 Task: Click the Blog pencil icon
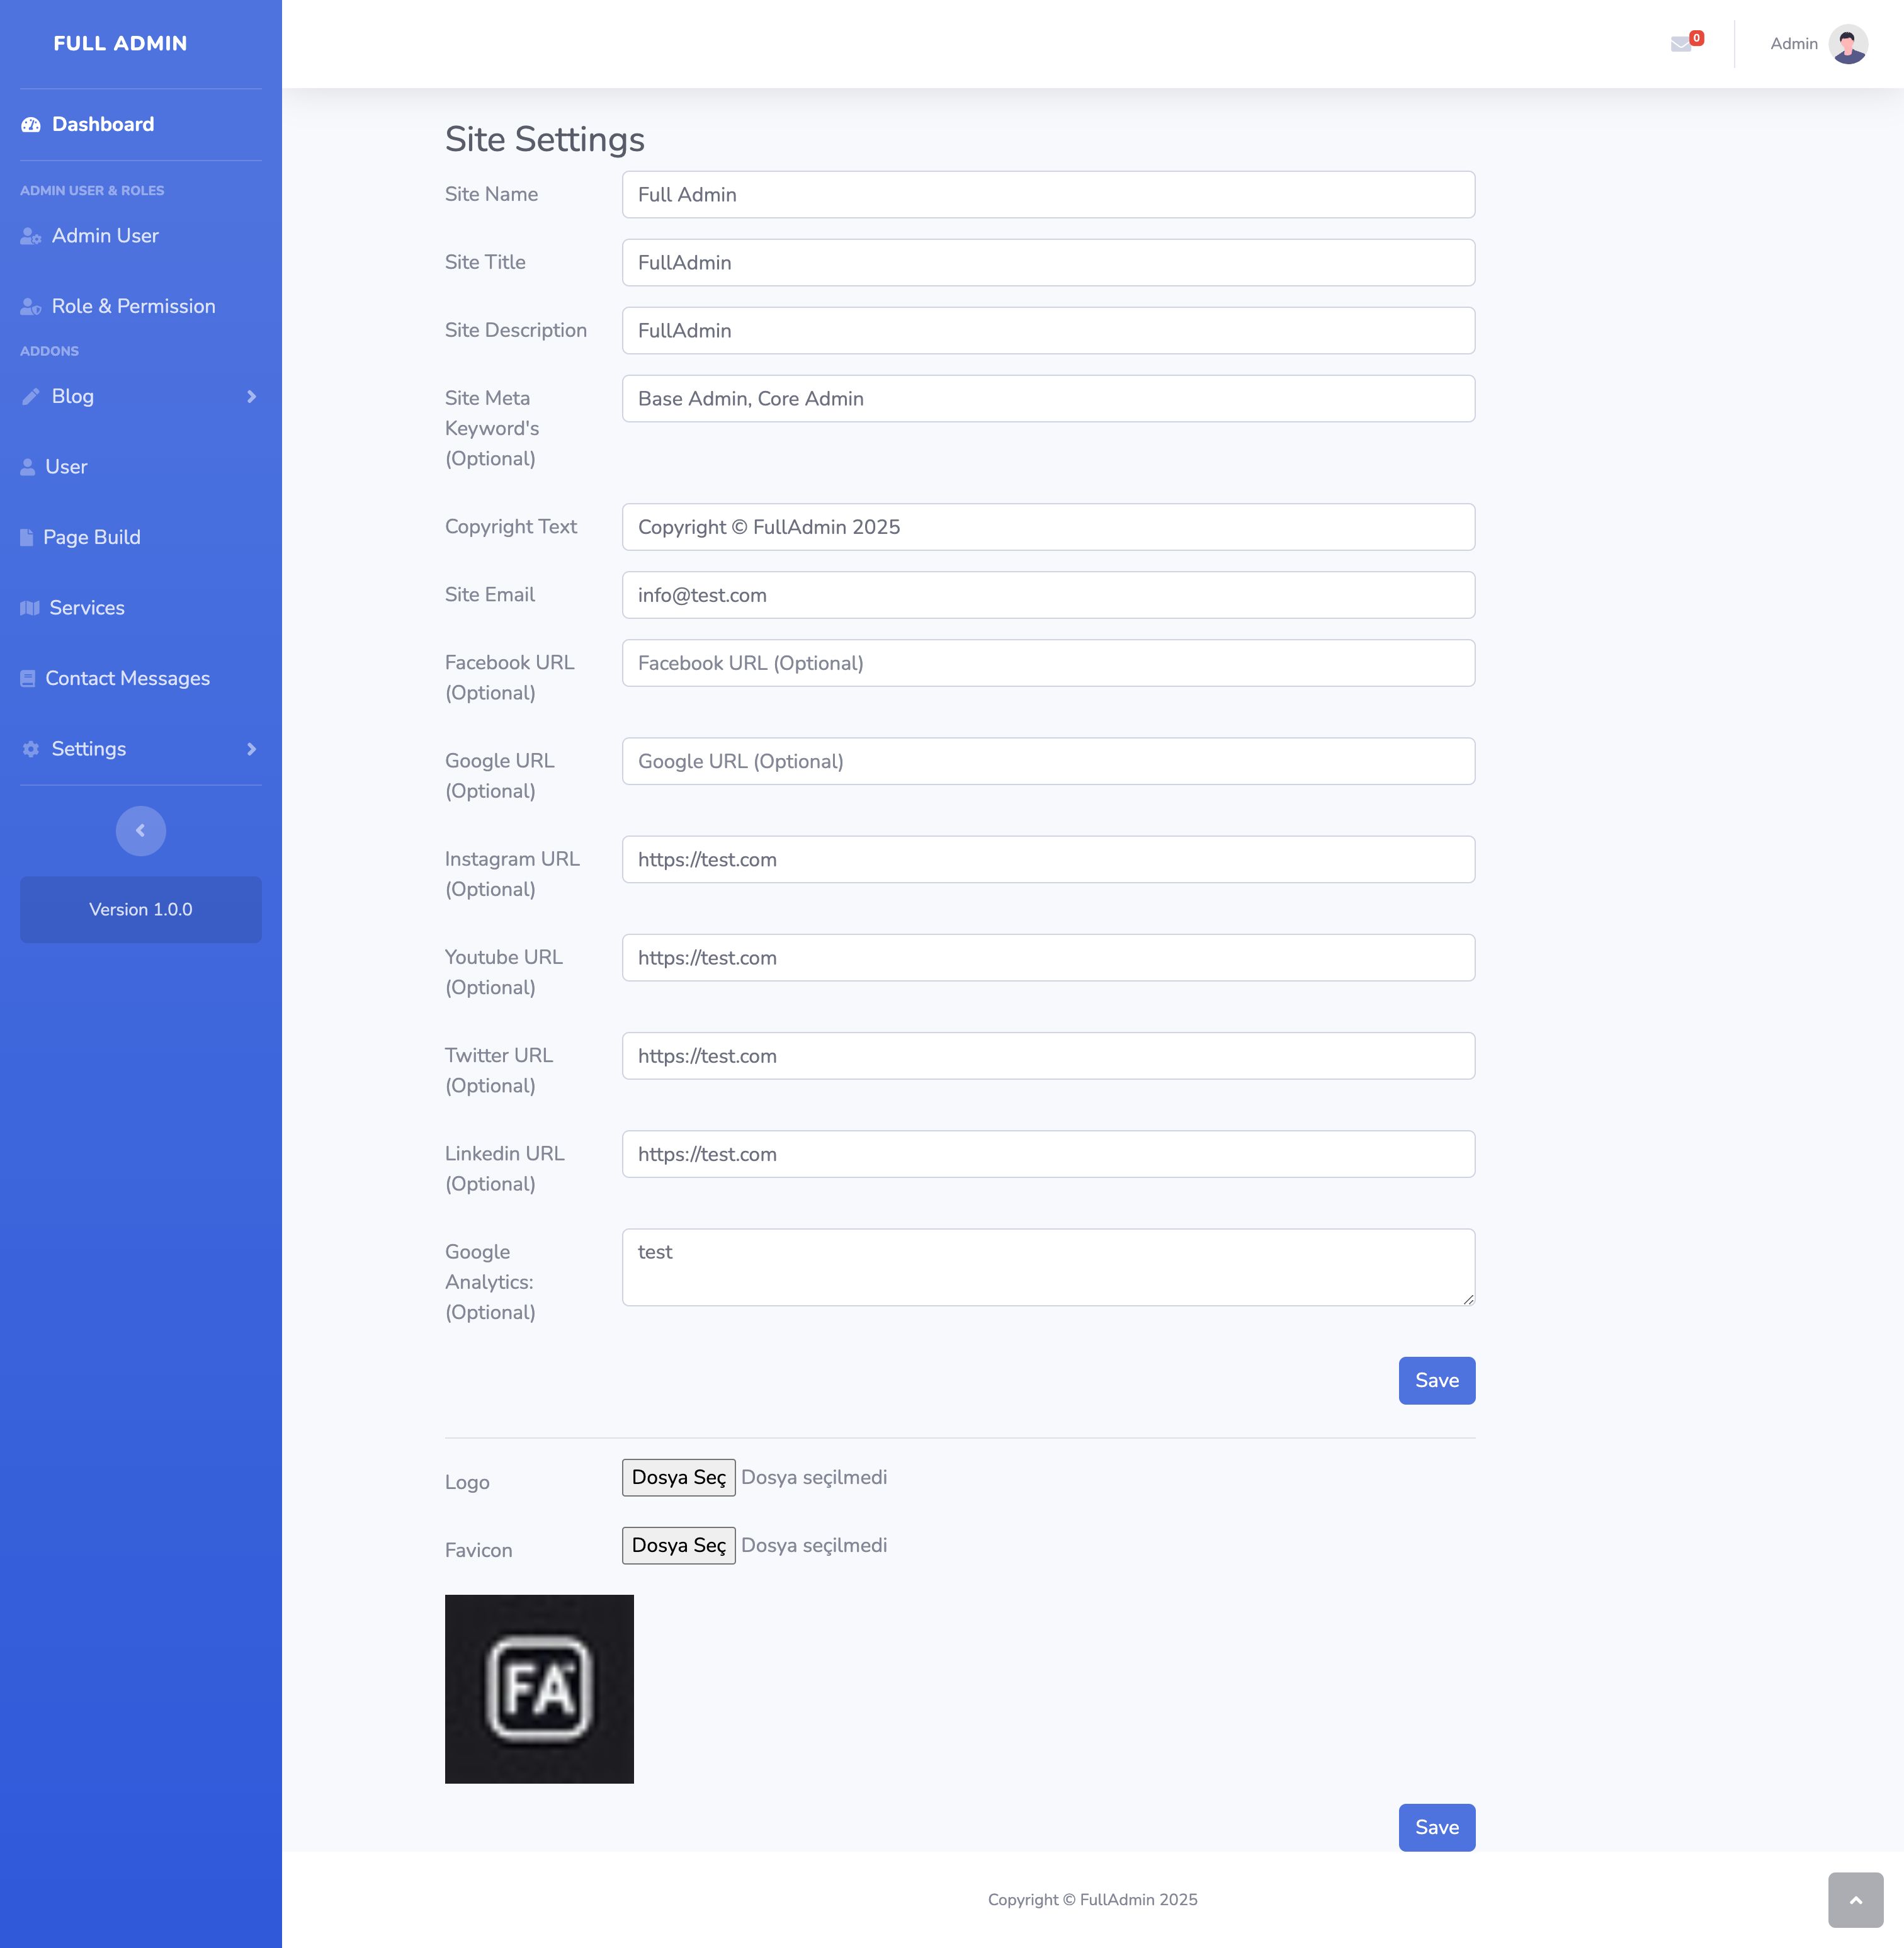[x=31, y=397]
